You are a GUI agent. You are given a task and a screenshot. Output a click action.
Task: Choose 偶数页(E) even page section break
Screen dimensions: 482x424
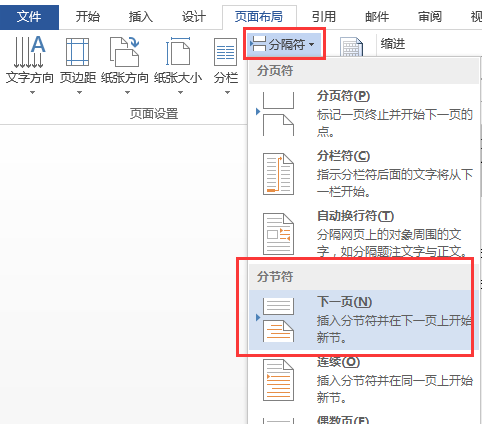coord(364,418)
